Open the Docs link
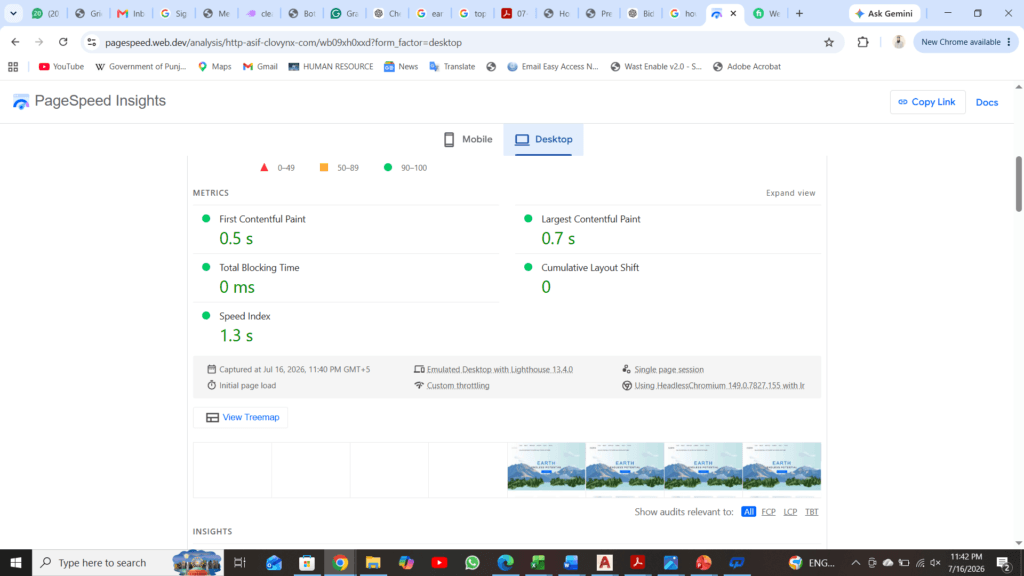 click(x=986, y=102)
